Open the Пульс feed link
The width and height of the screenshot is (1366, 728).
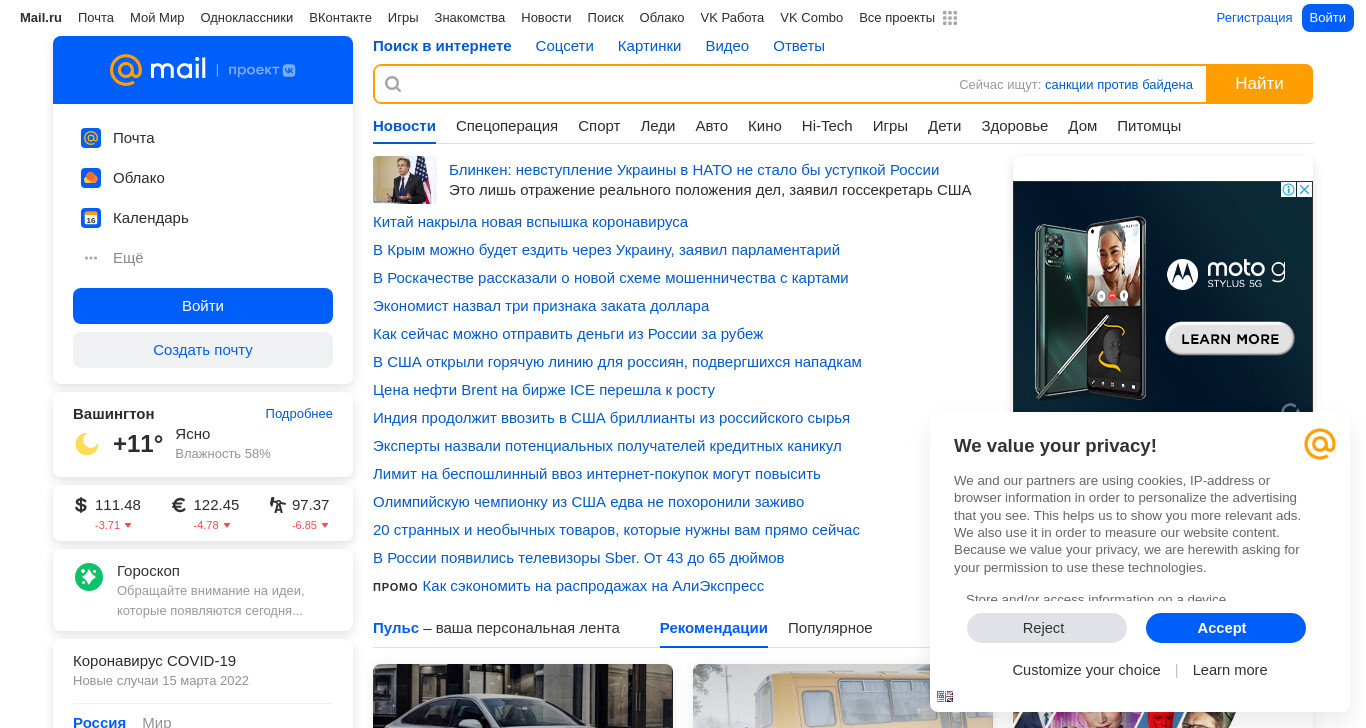pos(396,628)
